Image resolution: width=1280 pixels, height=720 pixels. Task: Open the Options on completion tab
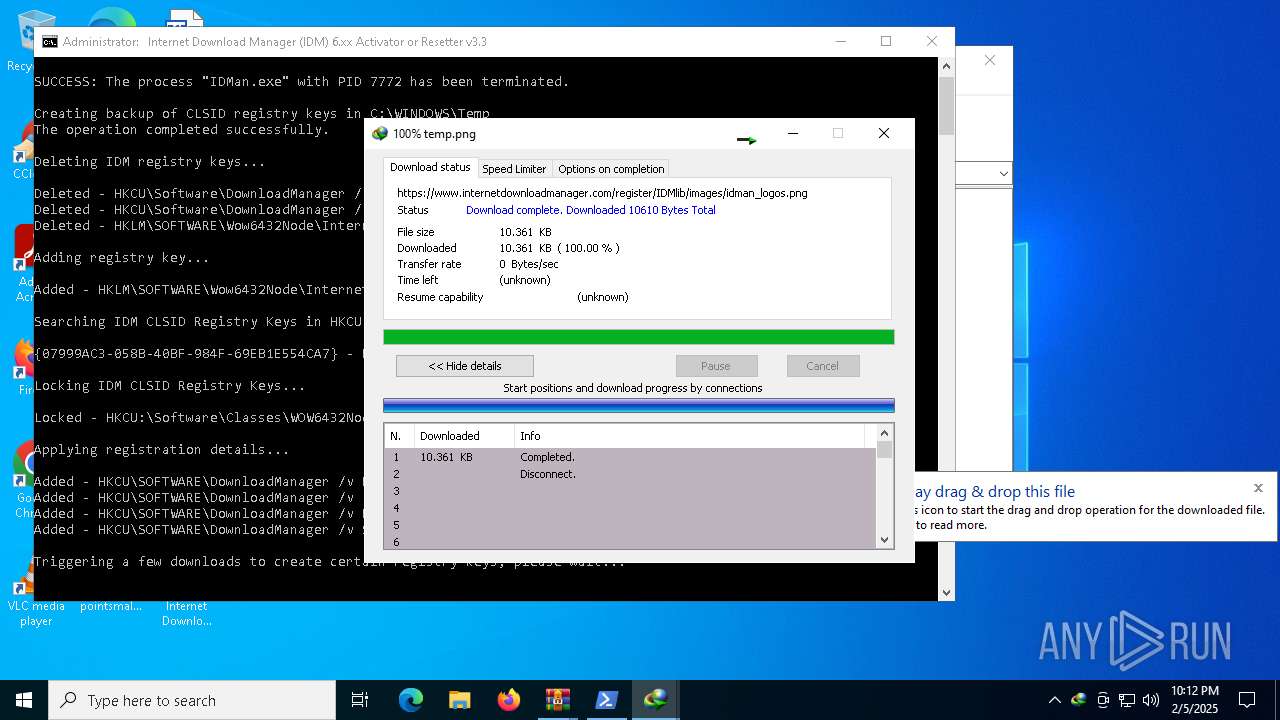point(611,169)
